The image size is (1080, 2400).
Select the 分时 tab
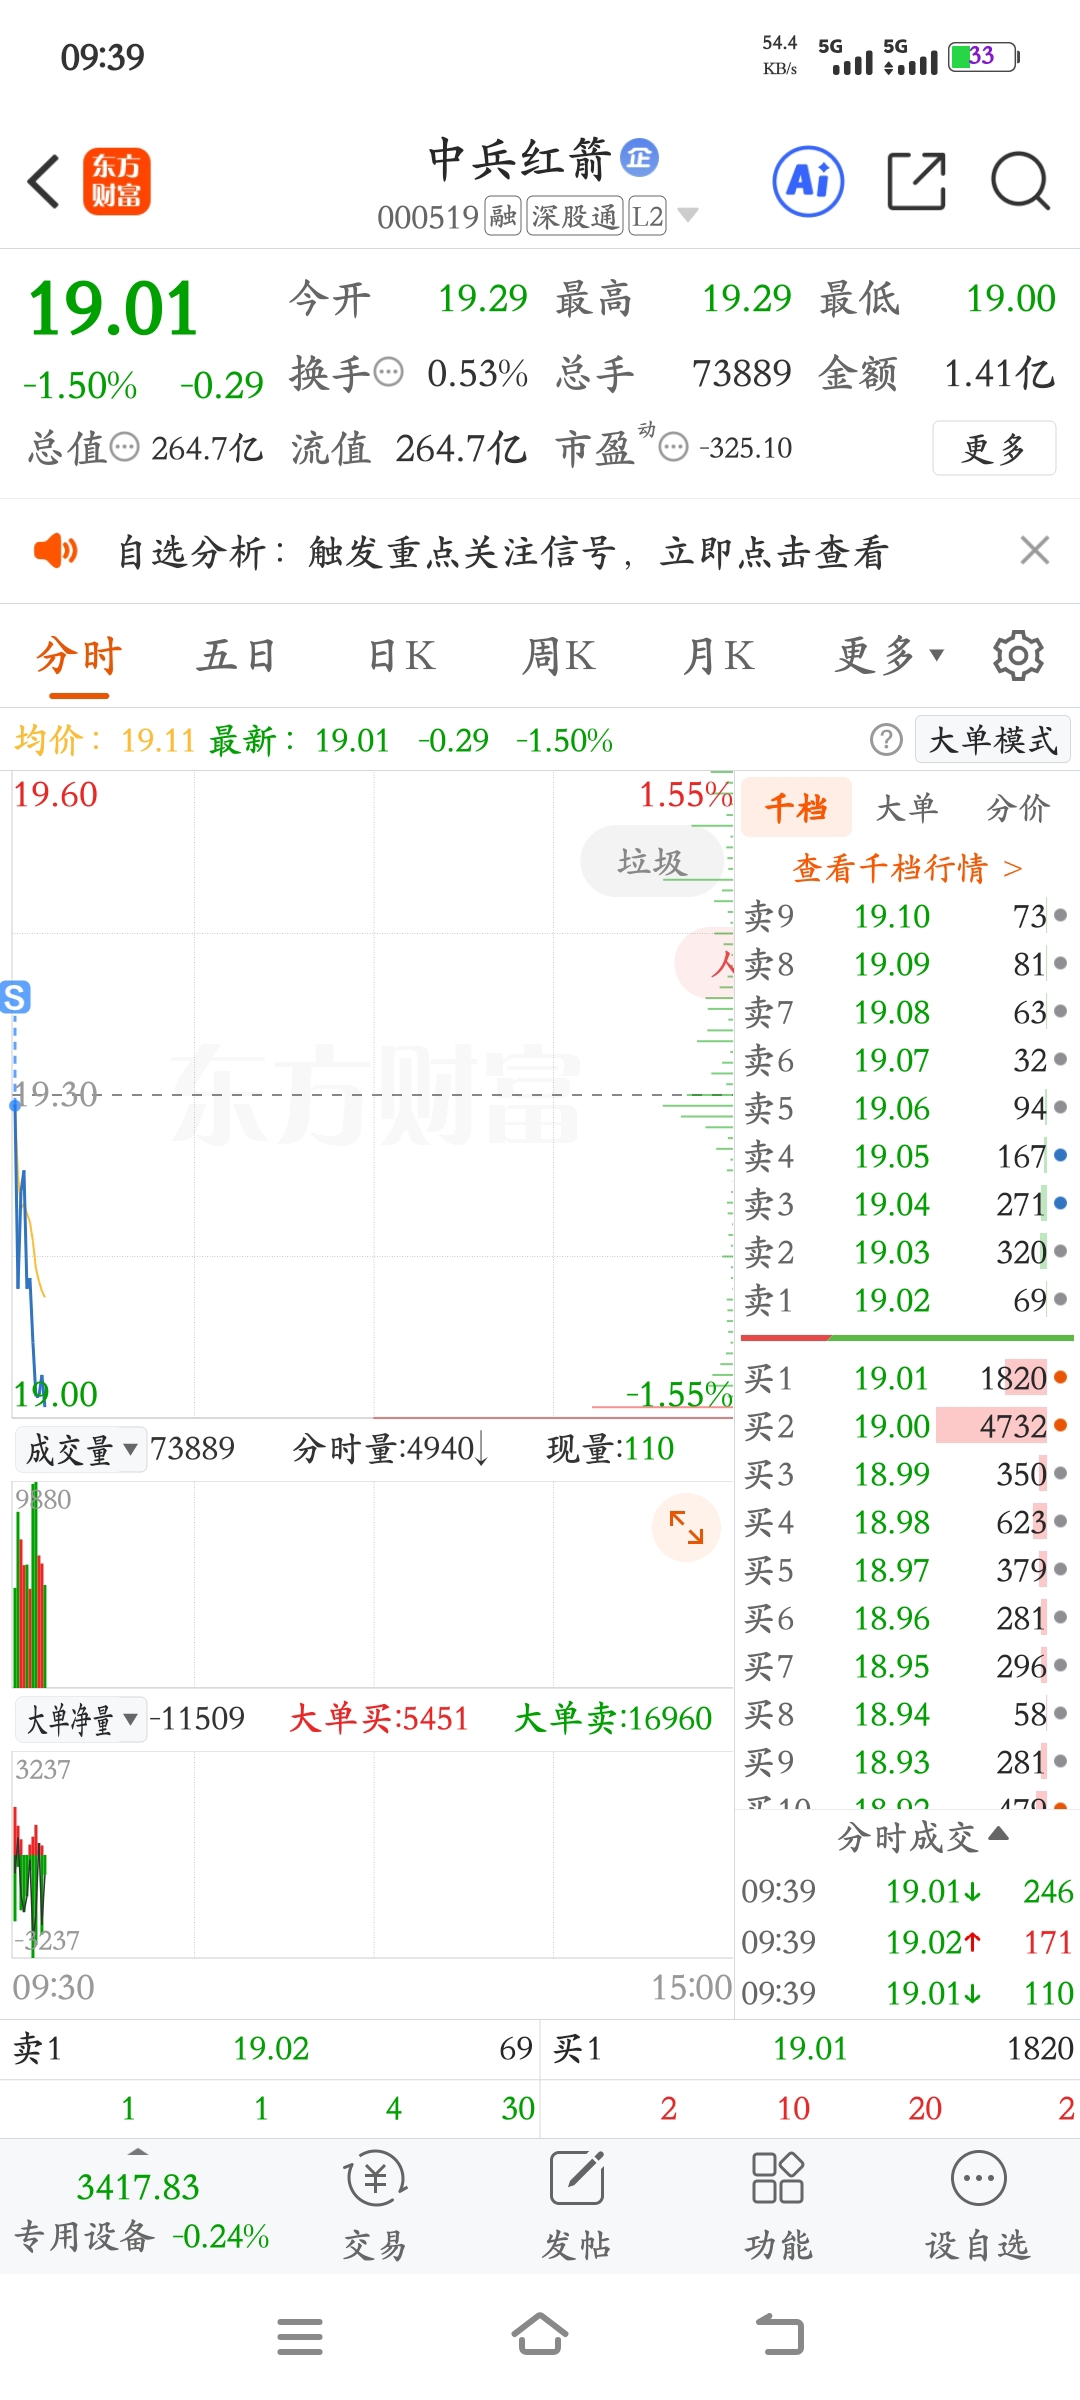[x=79, y=657]
